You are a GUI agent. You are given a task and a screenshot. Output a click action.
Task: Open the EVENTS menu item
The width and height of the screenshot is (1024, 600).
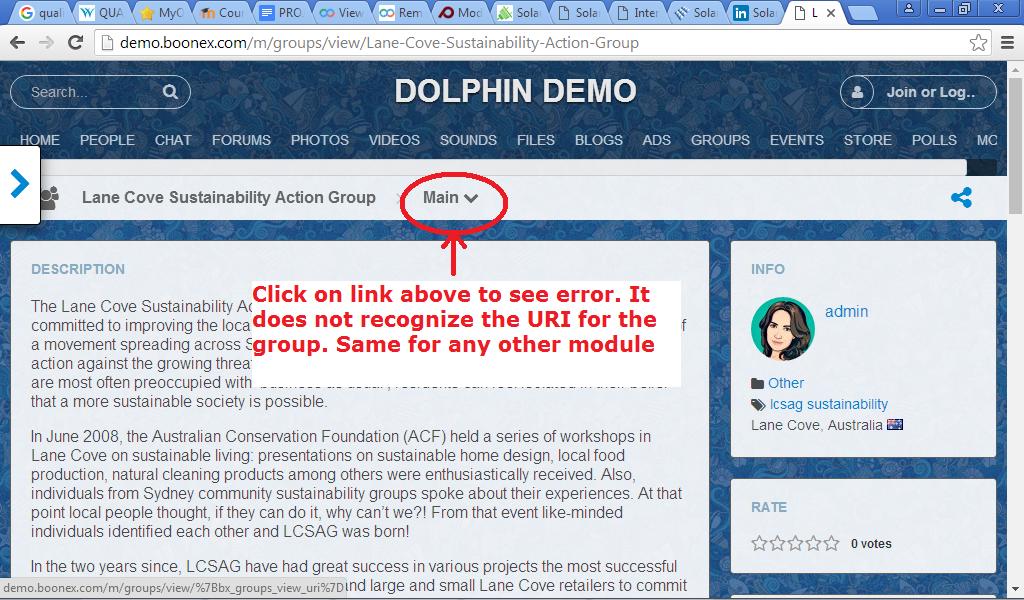click(796, 140)
